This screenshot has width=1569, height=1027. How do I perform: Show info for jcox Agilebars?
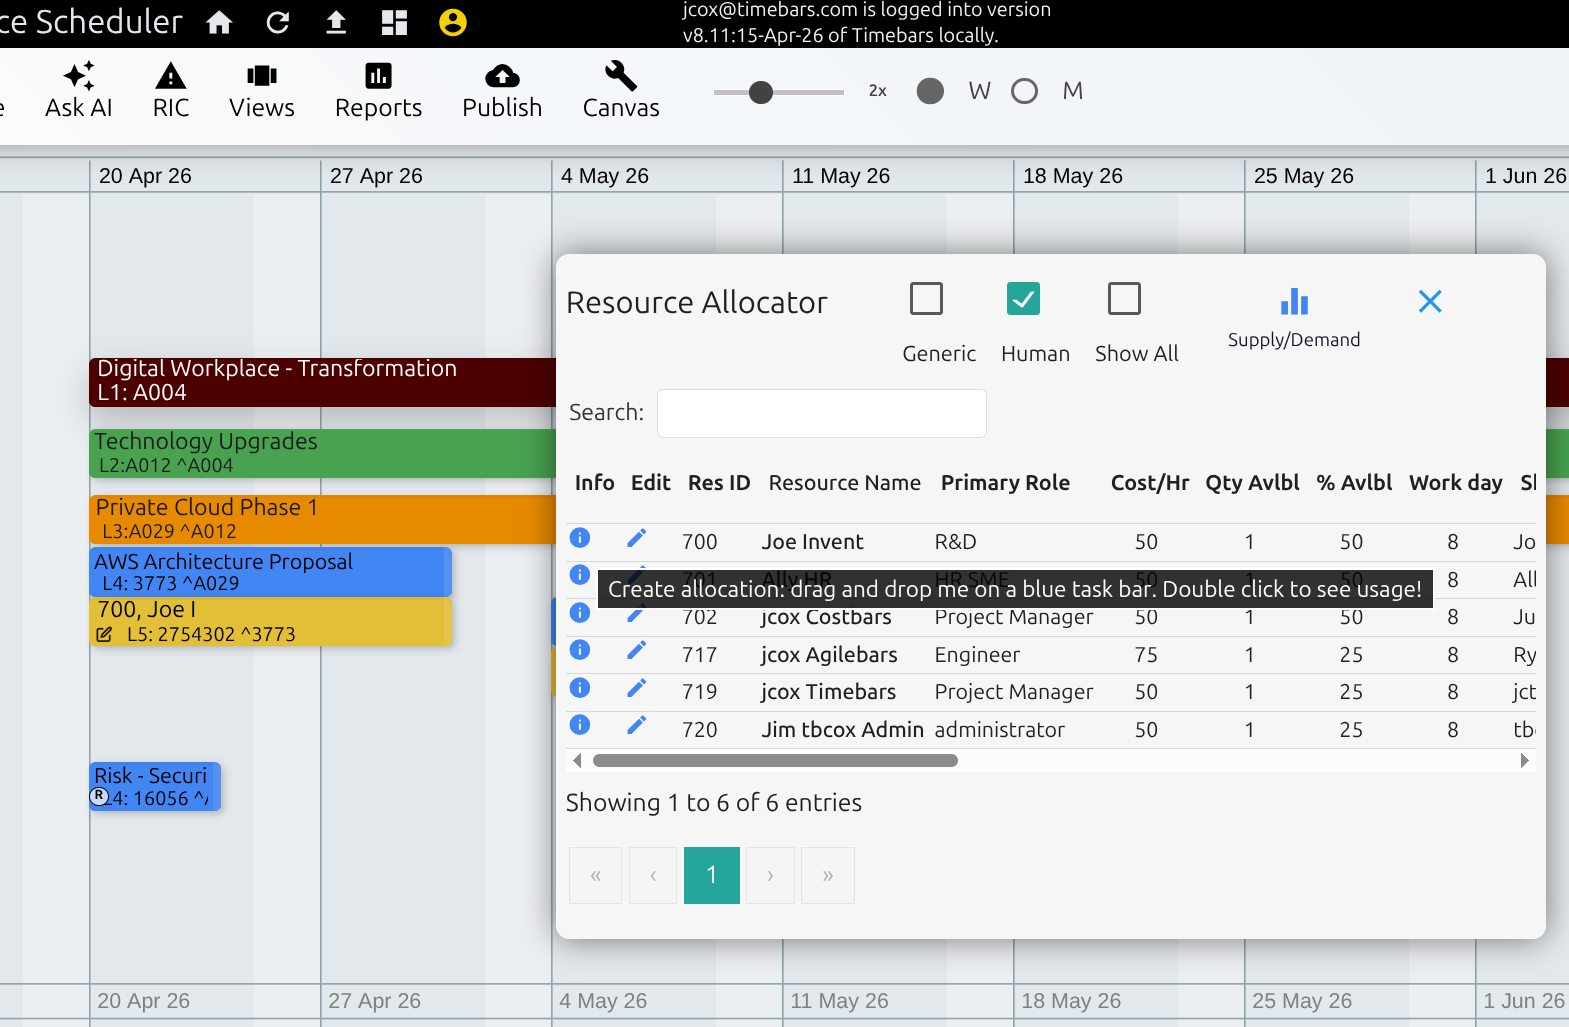(x=579, y=650)
